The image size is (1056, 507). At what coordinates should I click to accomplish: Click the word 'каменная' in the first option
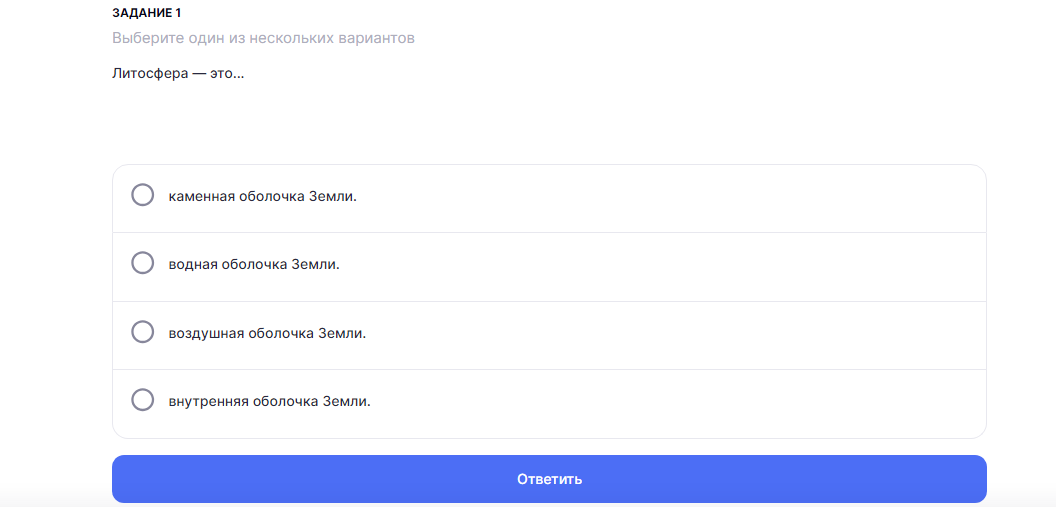pos(201,197)
